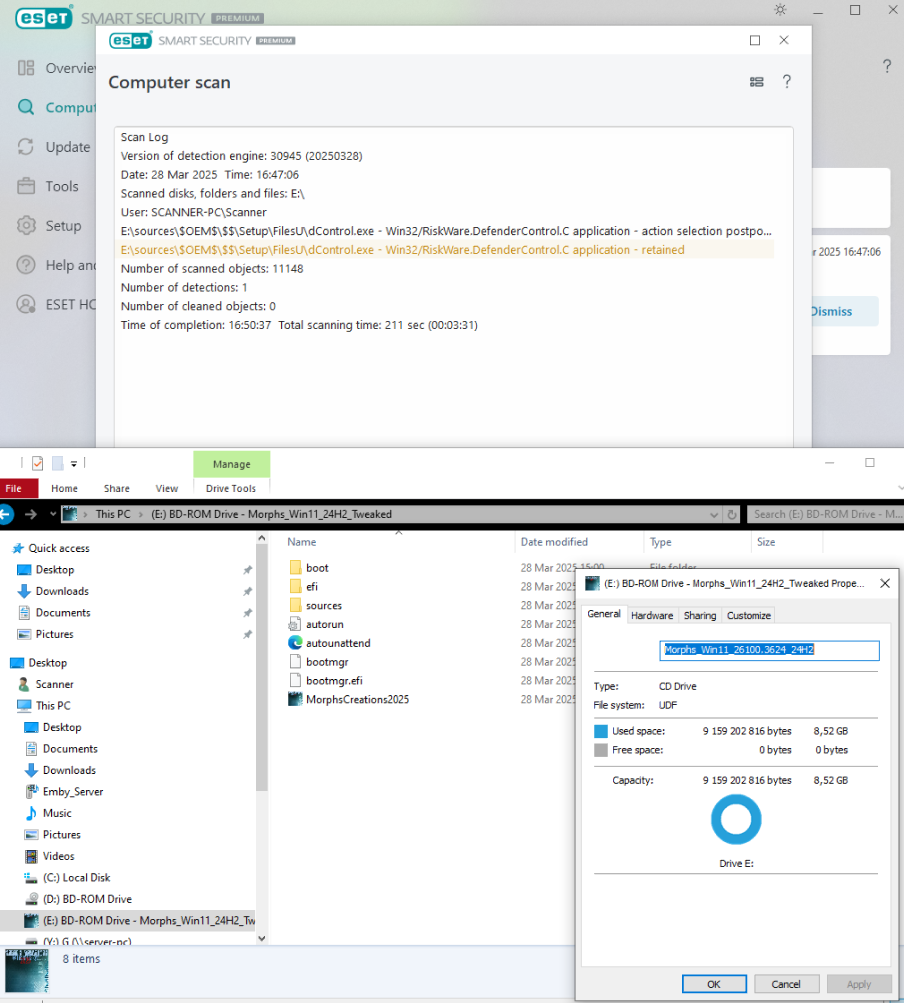The image size is (904, 1003).
Task: Click the navigation pane scrollbar thumb
Action: point(262,668)
